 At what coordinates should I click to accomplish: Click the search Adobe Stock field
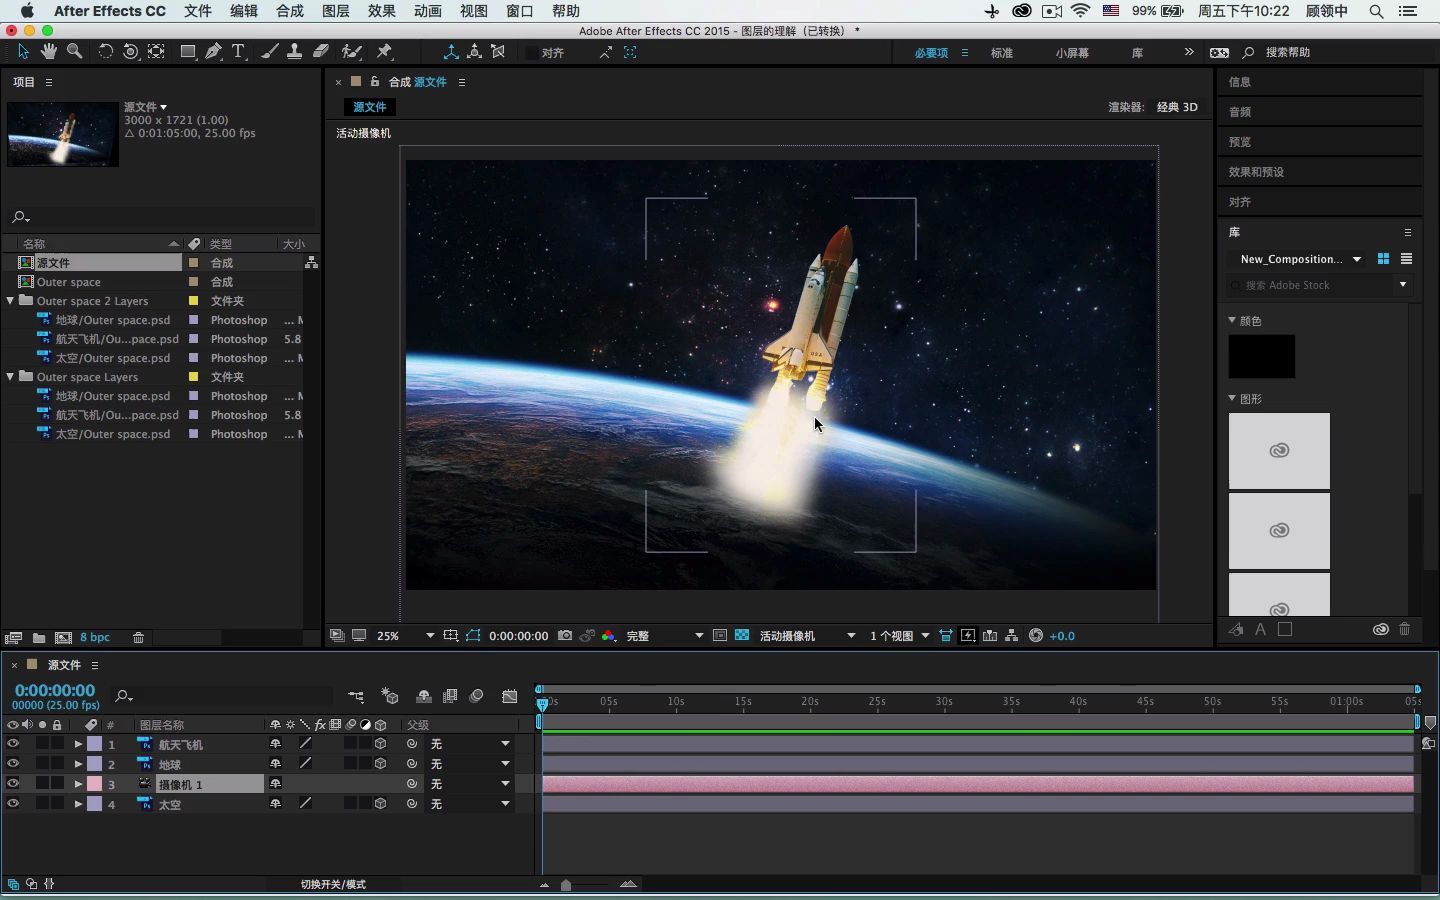coord(1310,286)
